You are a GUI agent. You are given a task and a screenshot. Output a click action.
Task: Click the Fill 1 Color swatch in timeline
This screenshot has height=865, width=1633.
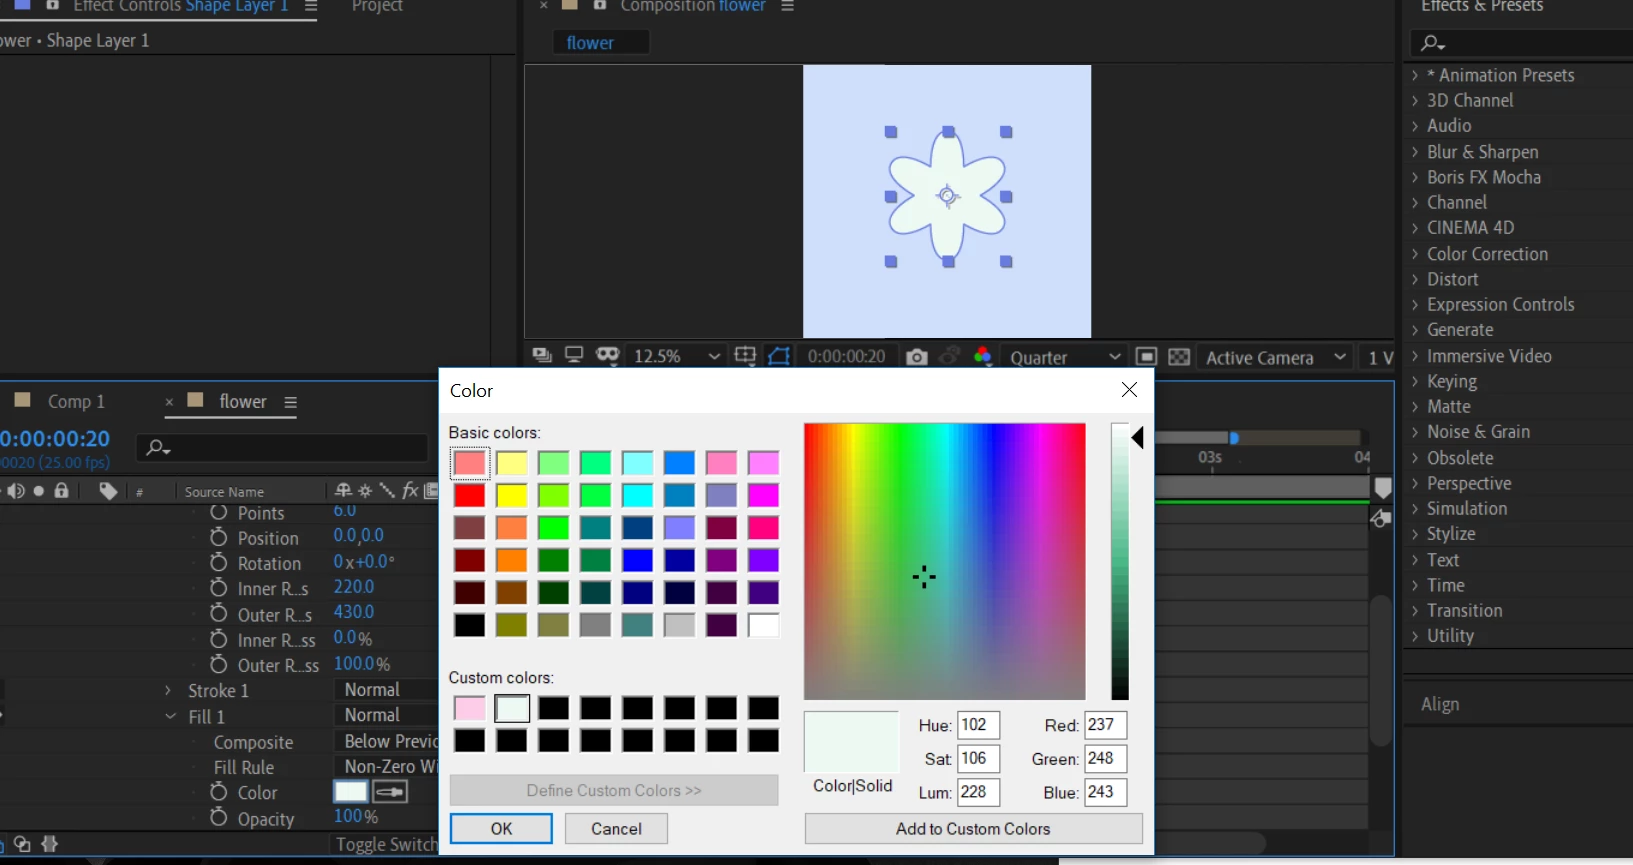tap(350, 792)
